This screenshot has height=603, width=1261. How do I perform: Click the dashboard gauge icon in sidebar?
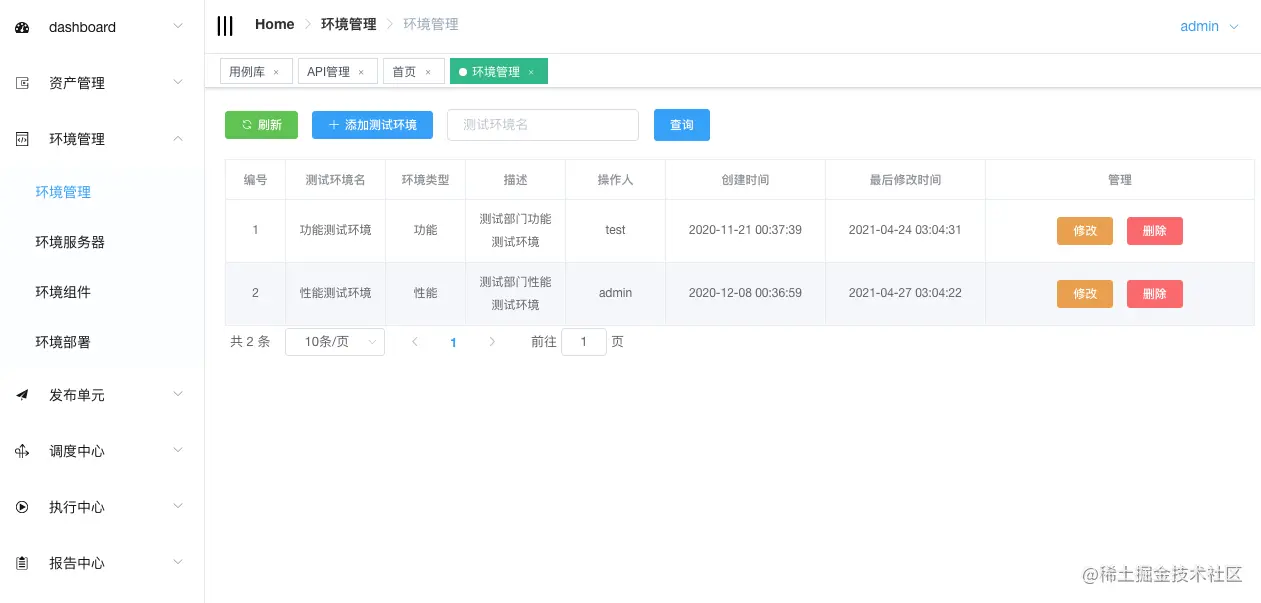[22, 28]
